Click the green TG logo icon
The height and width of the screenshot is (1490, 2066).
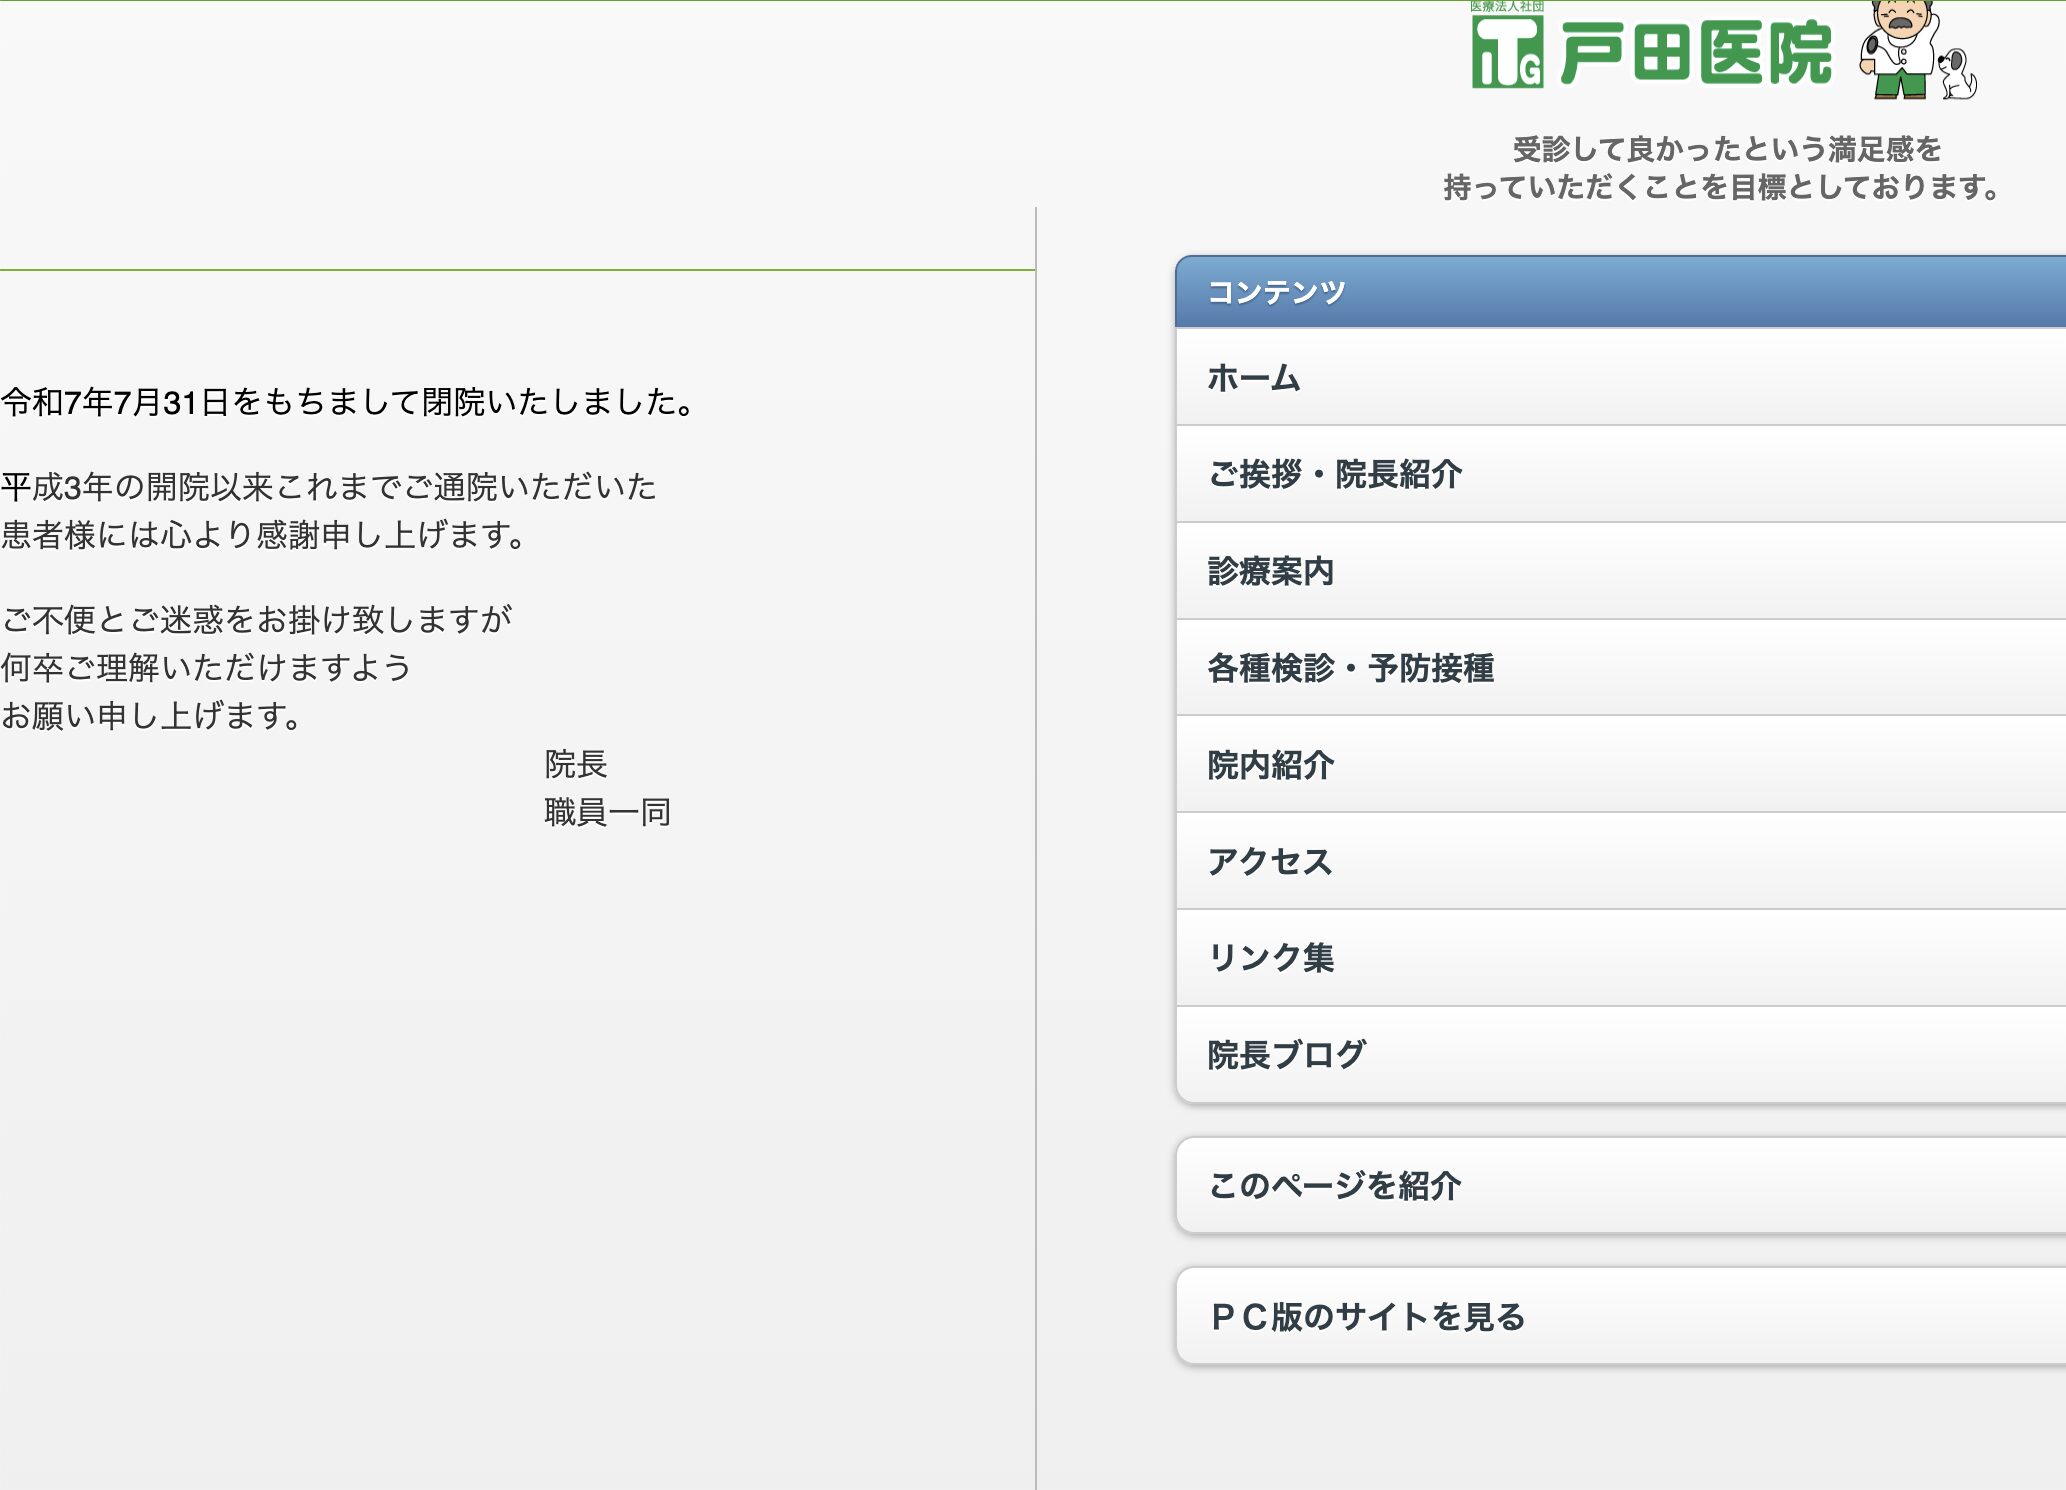pyautogui.click(x=1507, y=52)
